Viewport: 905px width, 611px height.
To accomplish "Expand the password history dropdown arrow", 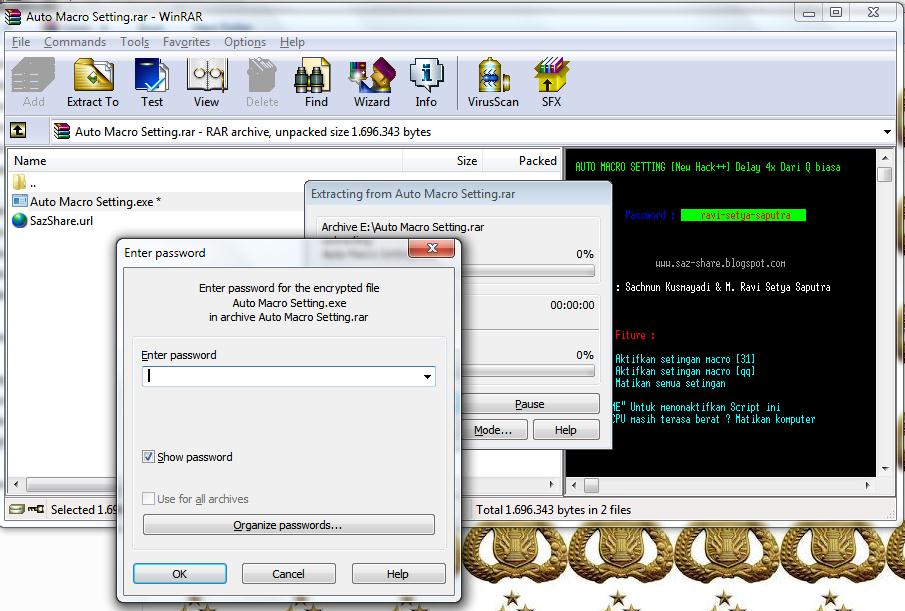I will point(427,377).
